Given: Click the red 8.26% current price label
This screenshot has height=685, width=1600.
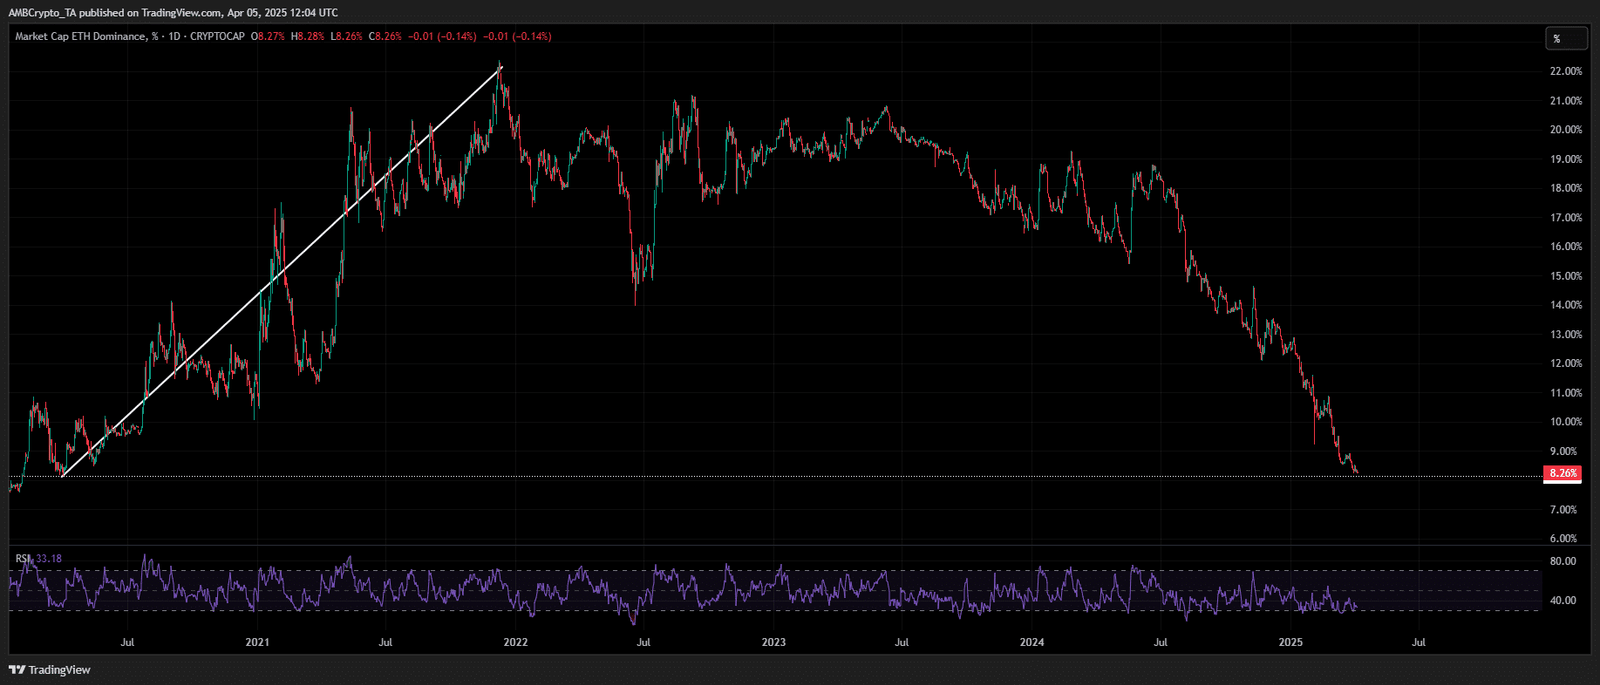Looking at the screenshot, I should pos(1562,473).
